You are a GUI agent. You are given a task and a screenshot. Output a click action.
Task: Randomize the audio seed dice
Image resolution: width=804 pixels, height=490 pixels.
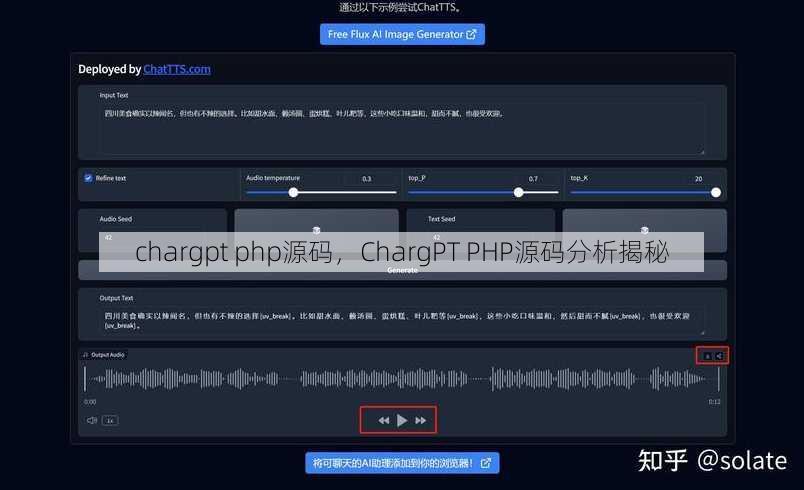point(316,230)
